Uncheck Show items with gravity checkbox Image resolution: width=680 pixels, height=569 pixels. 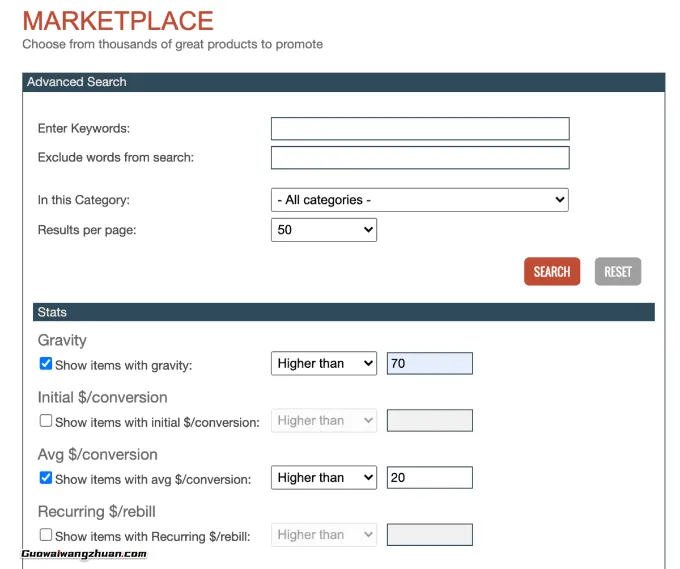[x=46, y=364]
